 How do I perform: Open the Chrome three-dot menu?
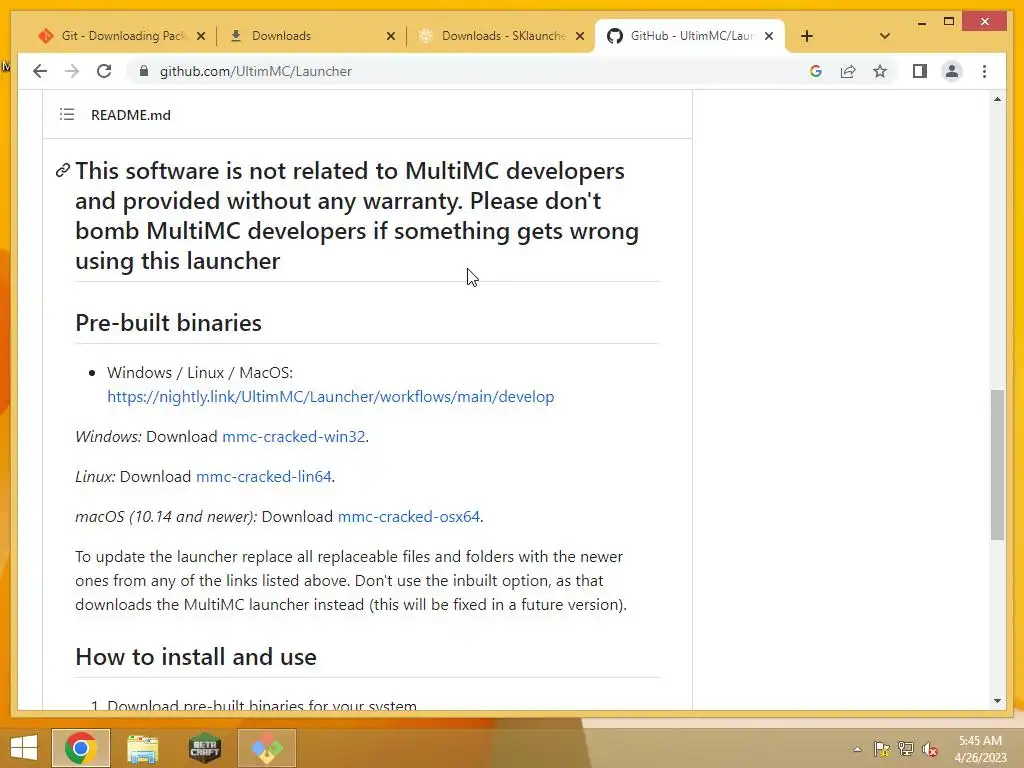coord(984,71)
